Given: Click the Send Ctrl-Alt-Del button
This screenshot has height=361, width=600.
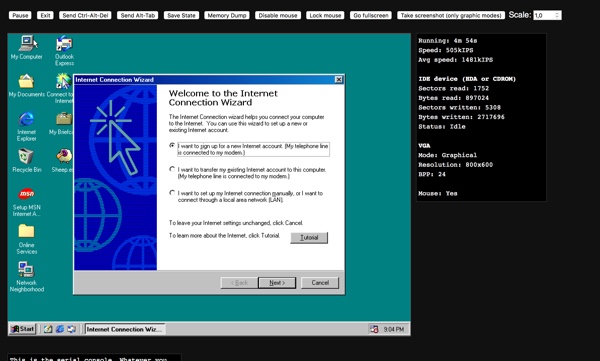Looking at the screenshot, I should point(85,15).
